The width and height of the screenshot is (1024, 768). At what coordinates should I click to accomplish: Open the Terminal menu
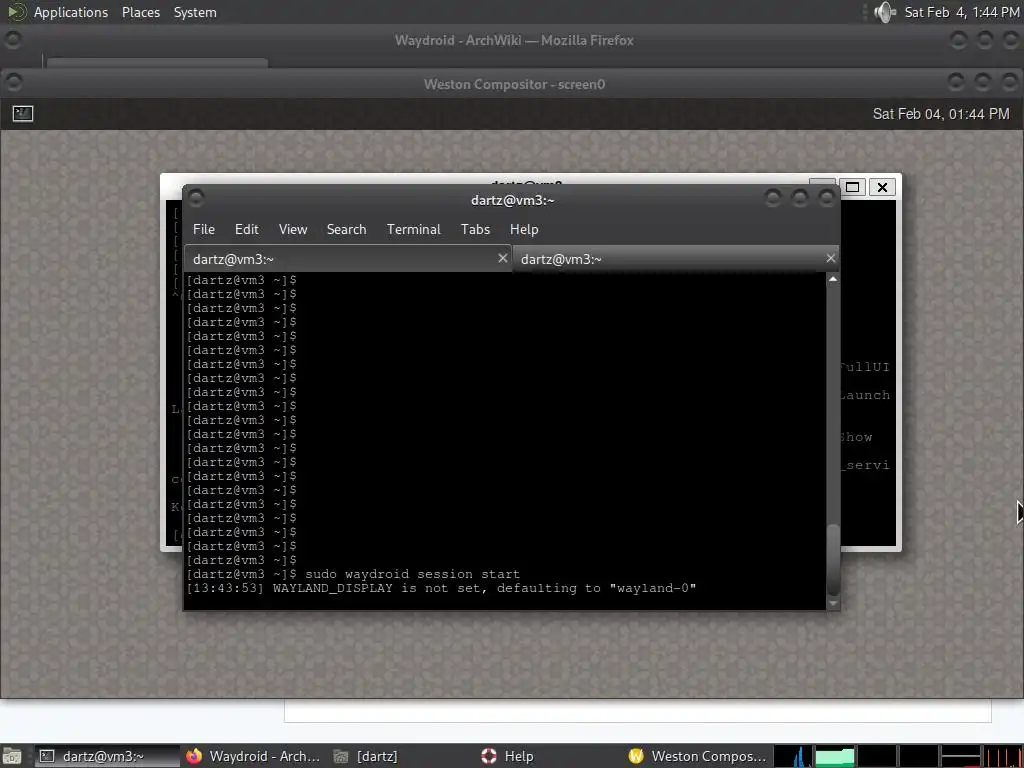pos(413,229)
